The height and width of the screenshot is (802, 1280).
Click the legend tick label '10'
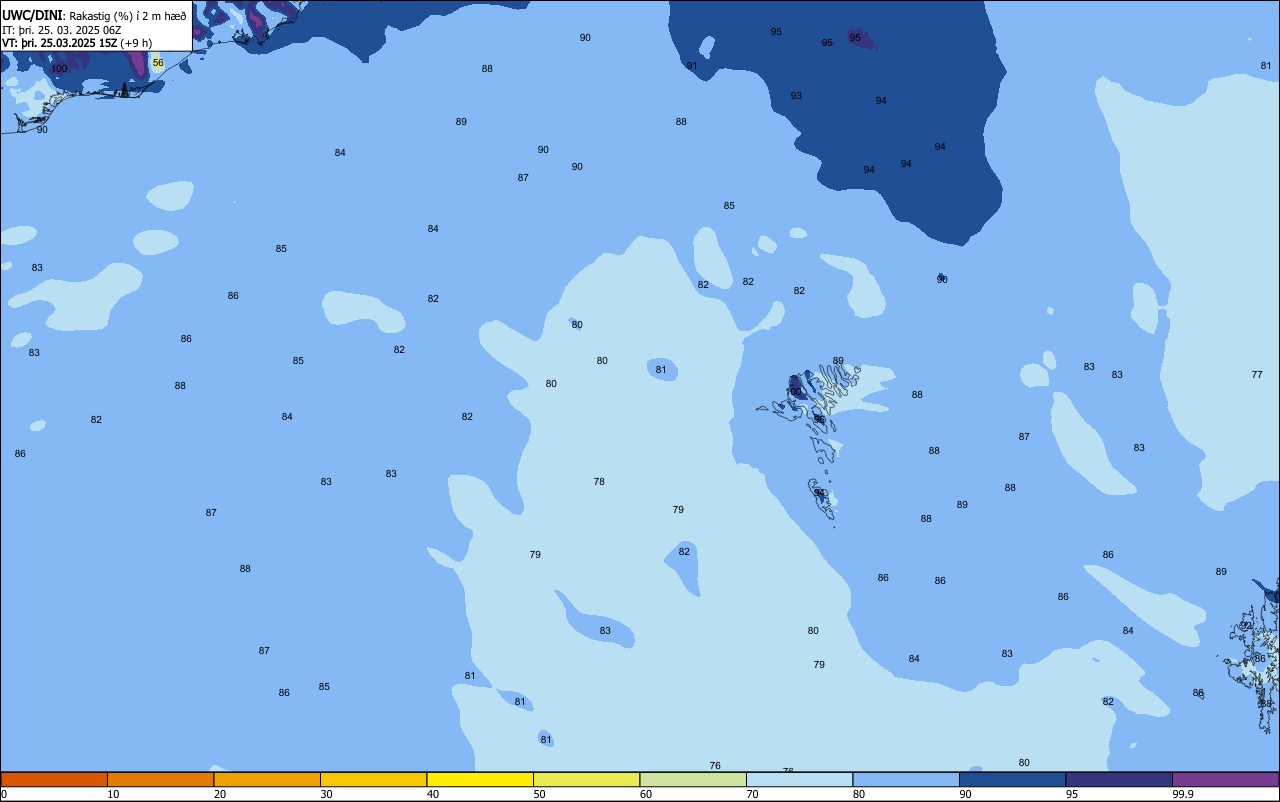[113, 794]
